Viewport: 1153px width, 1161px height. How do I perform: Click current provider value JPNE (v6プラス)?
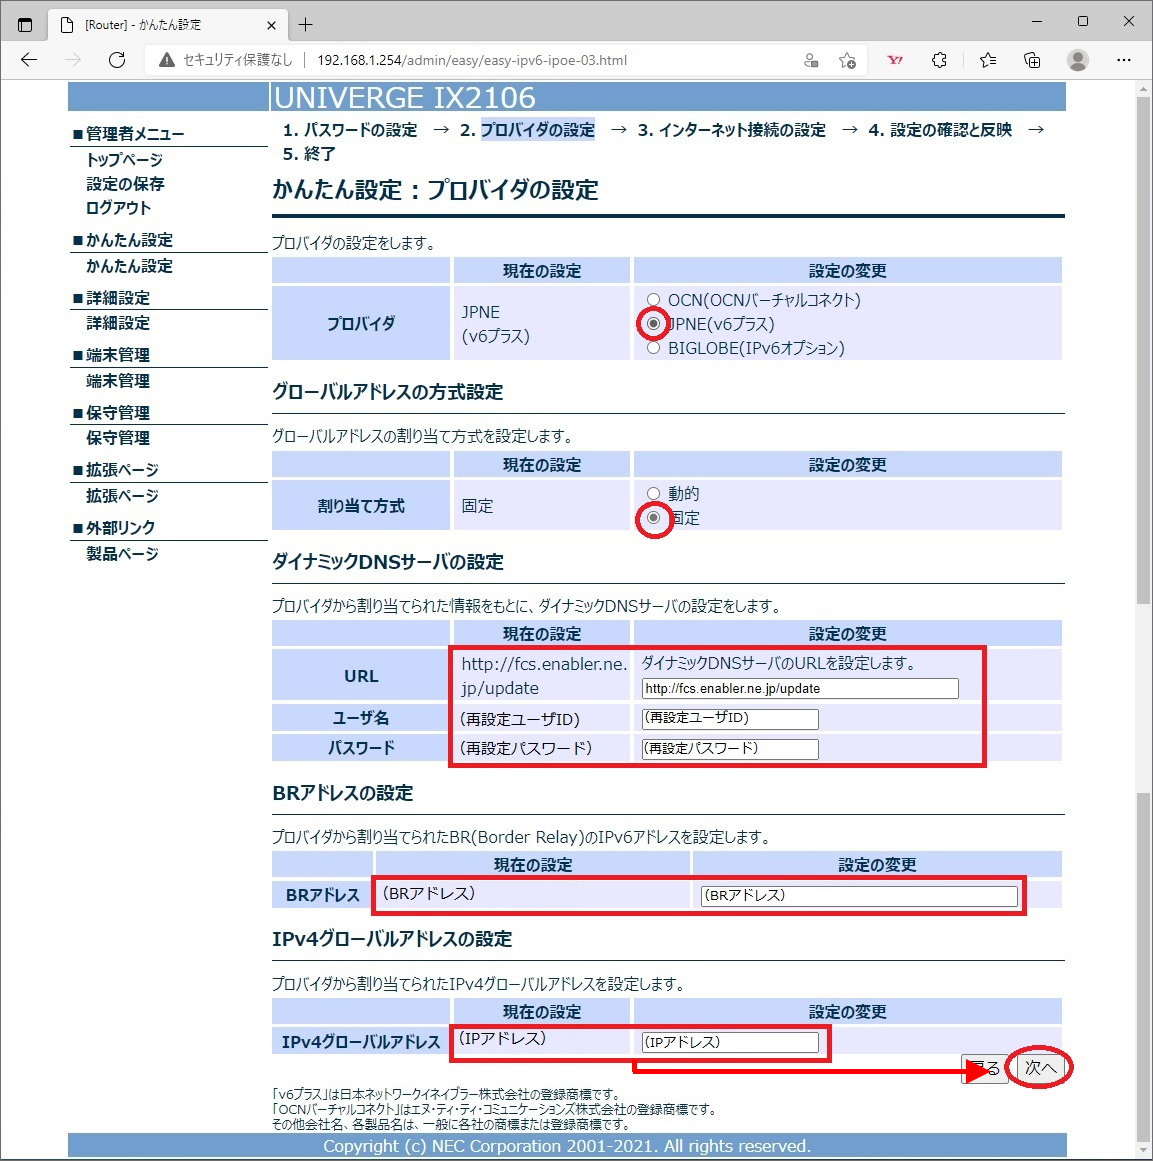coord(495,324)
